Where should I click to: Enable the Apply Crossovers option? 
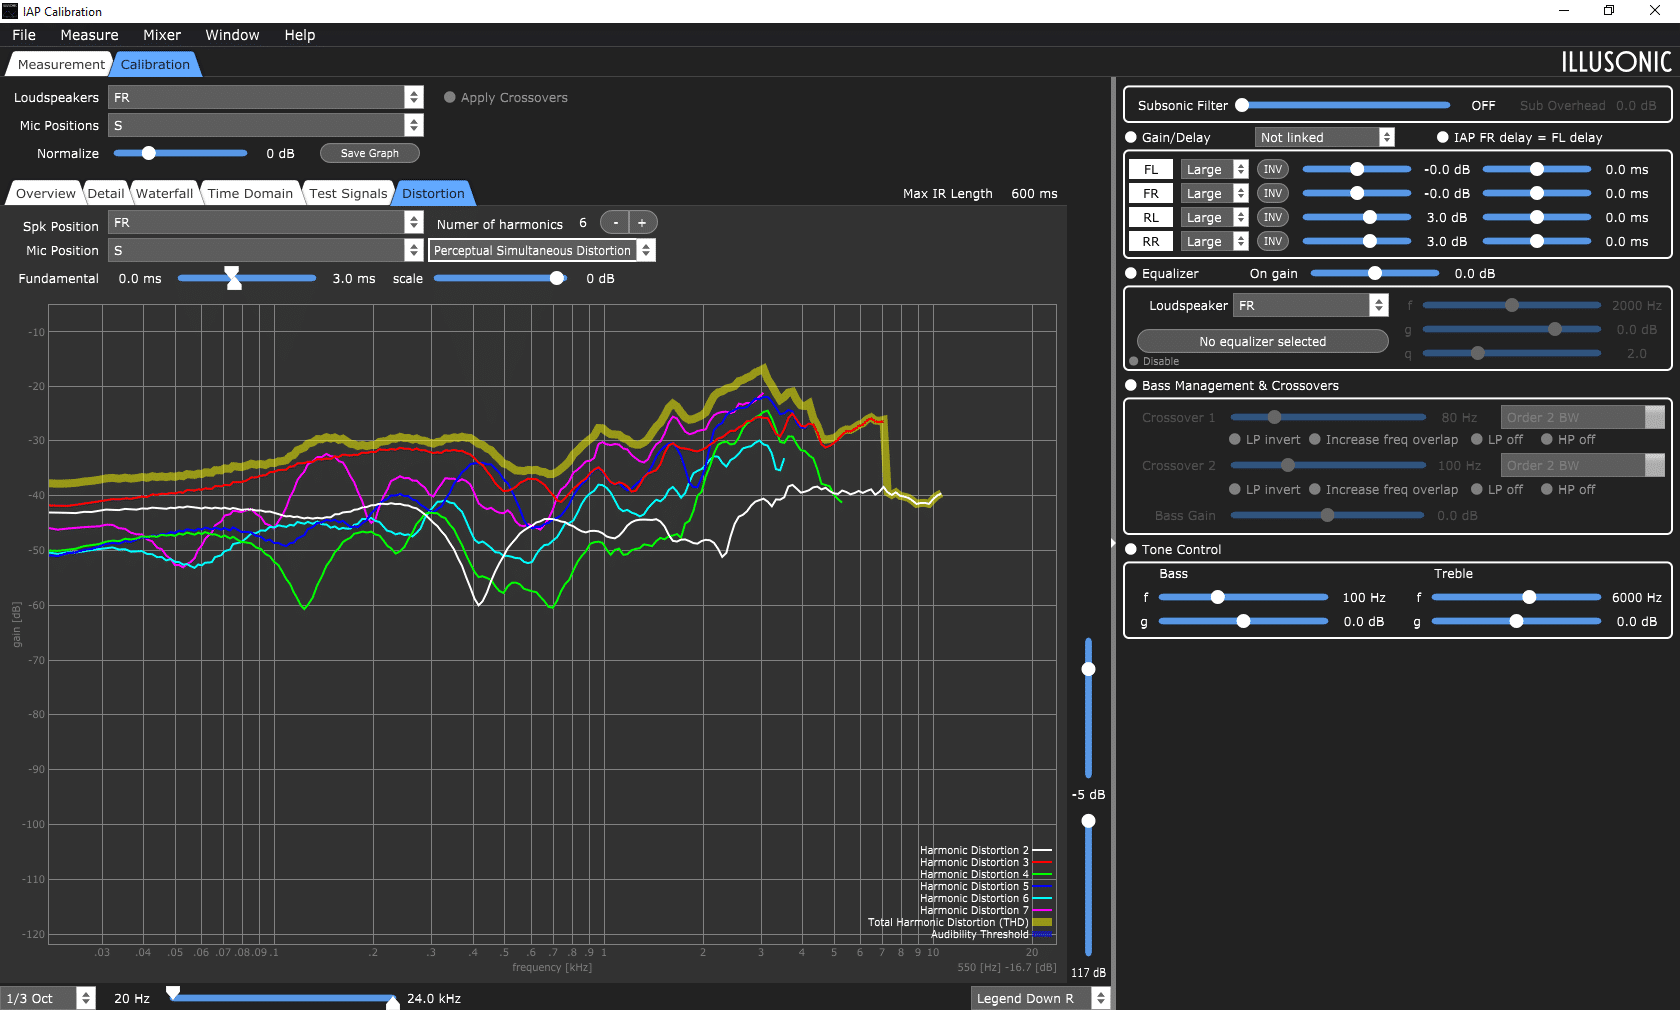pos(450,97)
